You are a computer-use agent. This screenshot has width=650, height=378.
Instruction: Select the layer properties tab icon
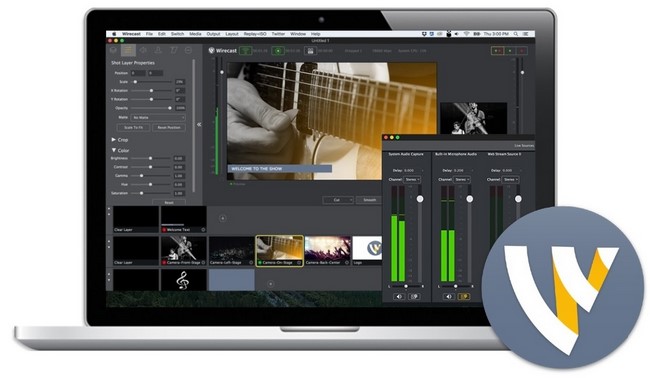(128, 50)
